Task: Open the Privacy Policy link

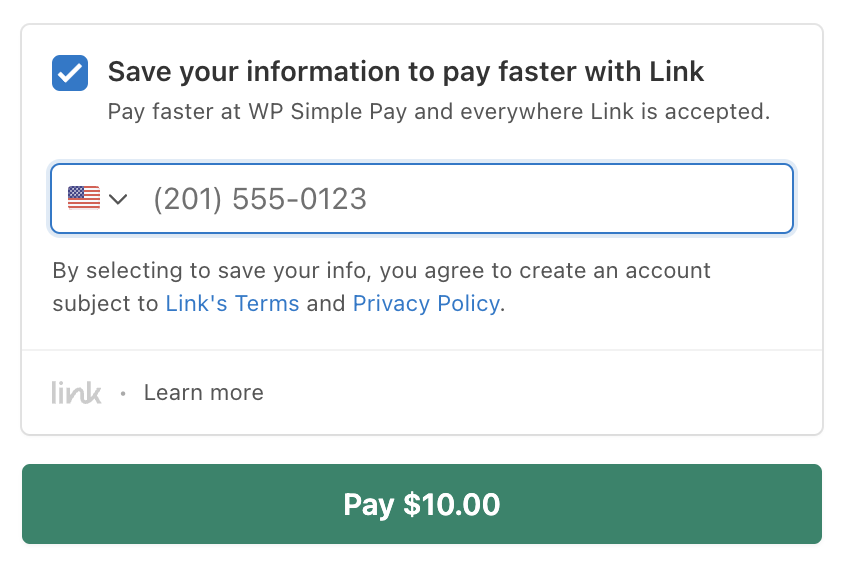Action: (426, 304)
